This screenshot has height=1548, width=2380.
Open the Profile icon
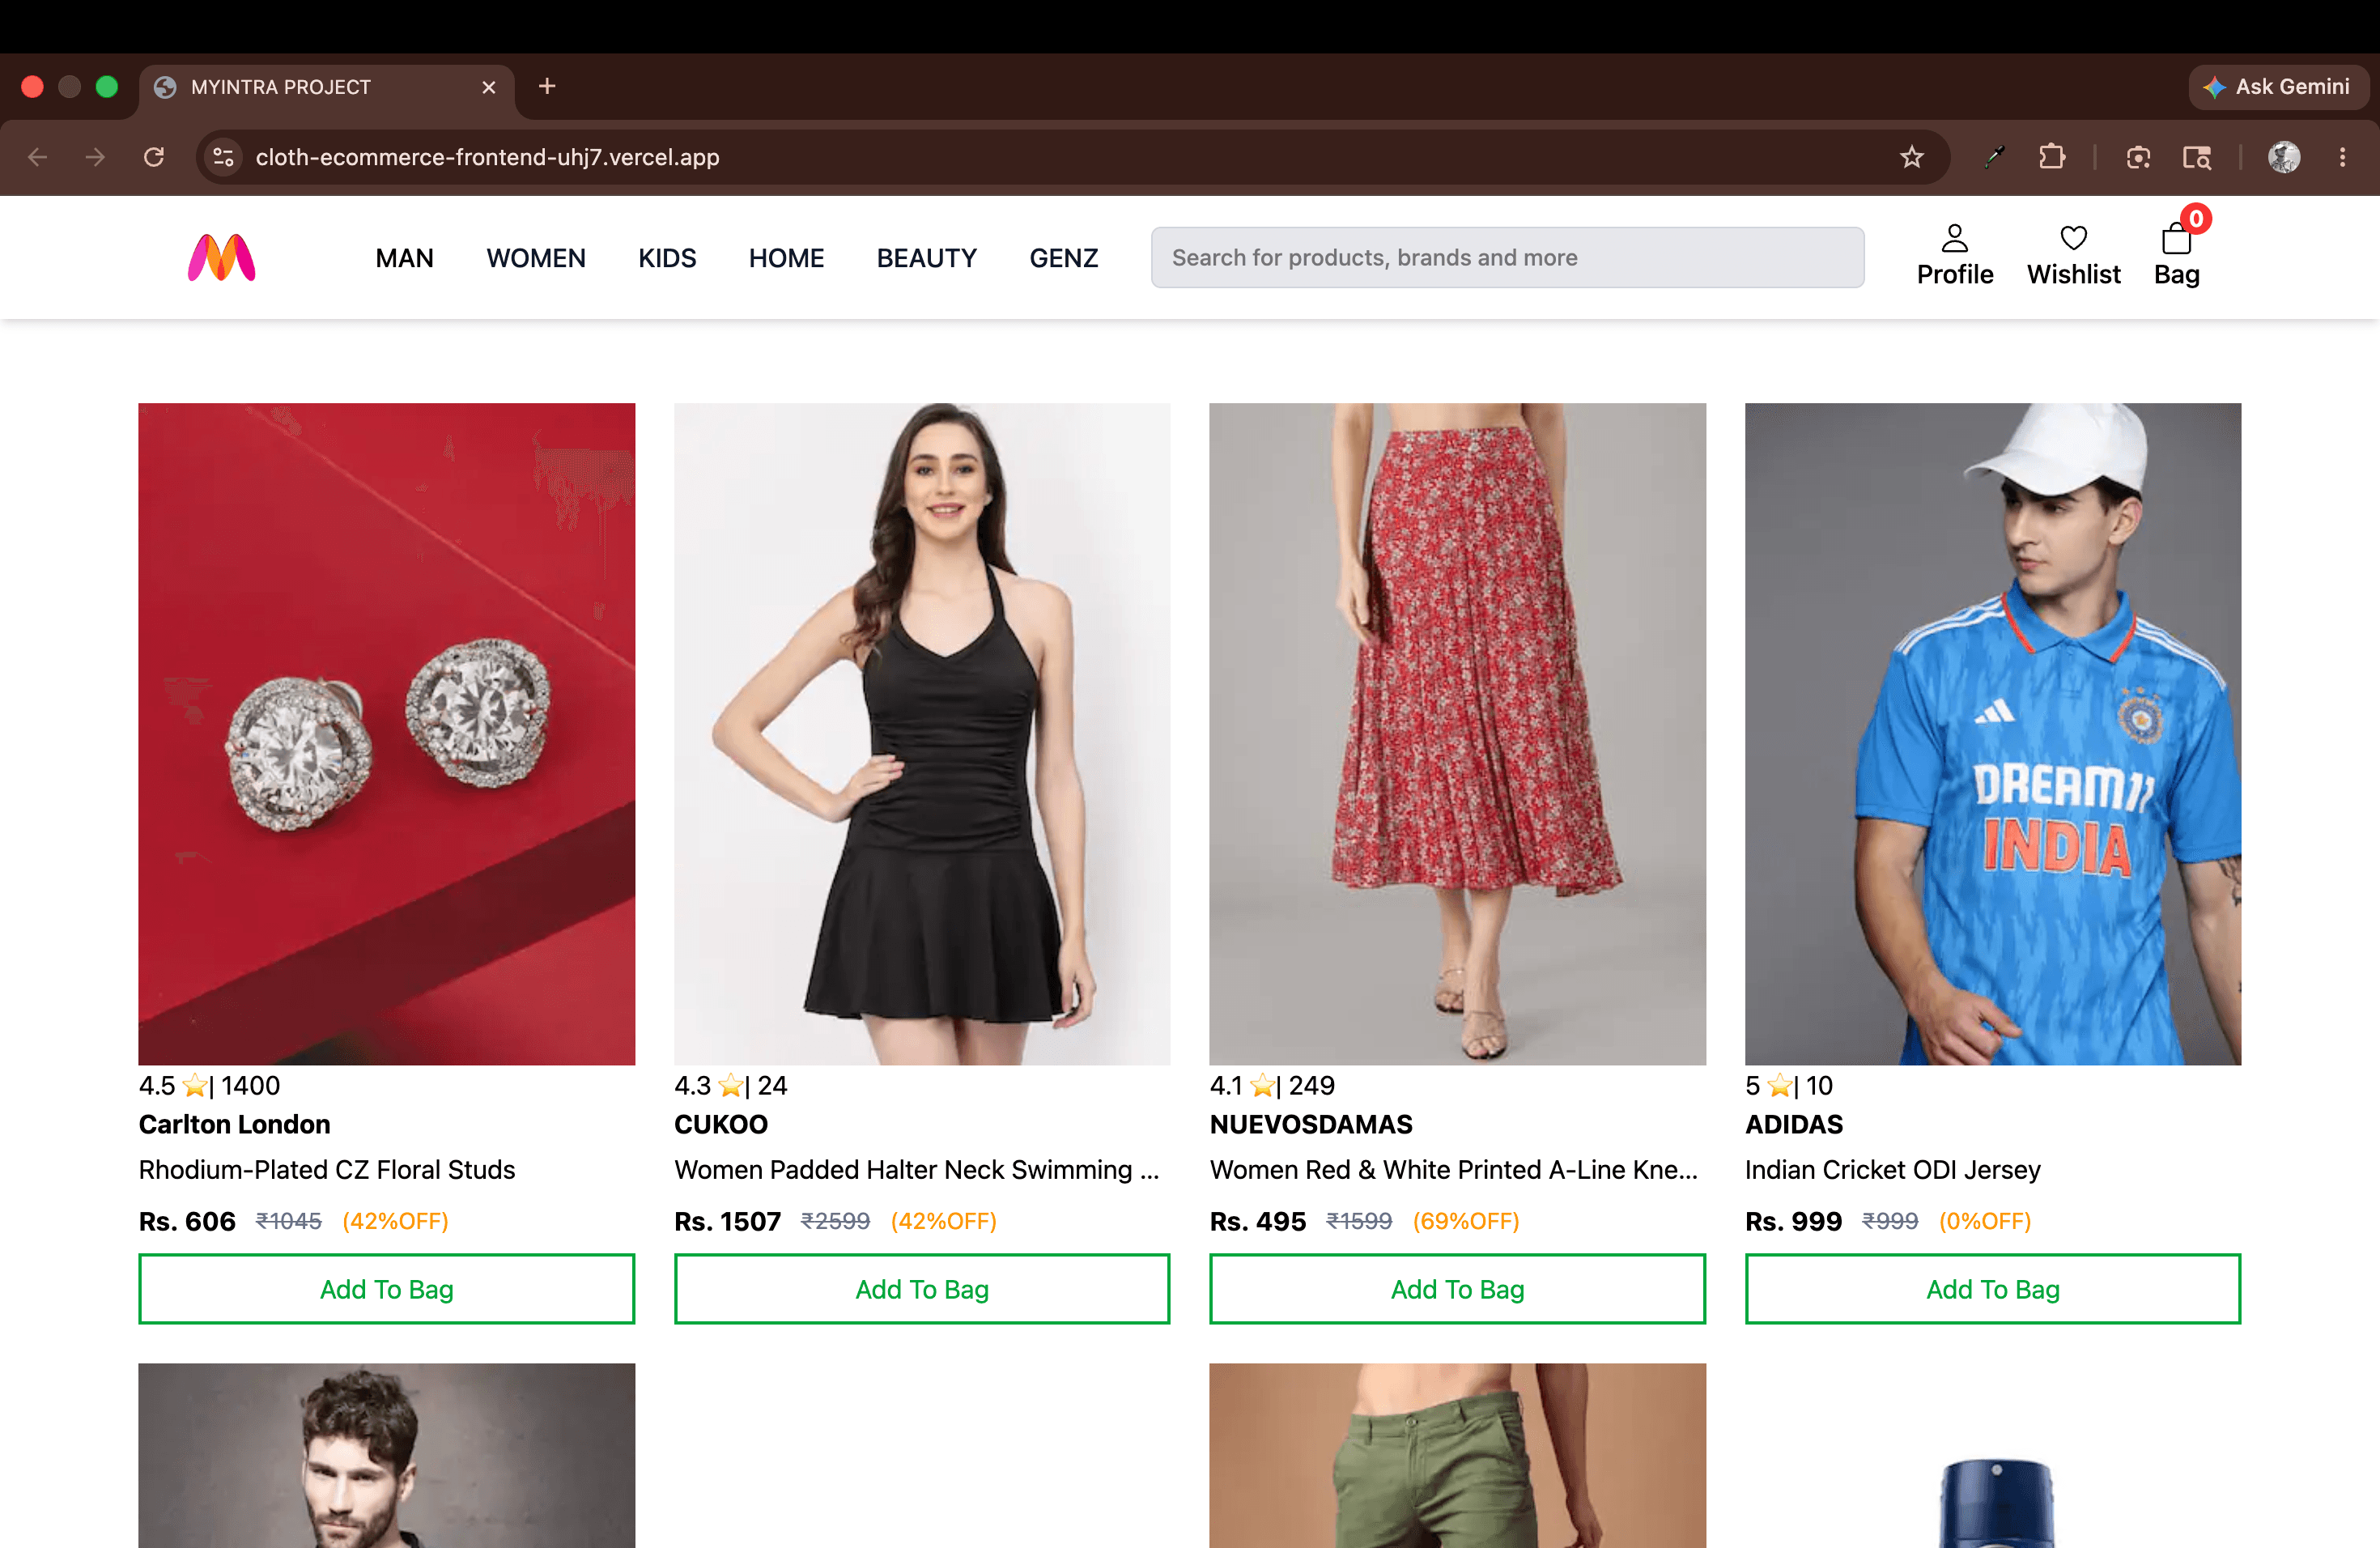pos(1954,238)
